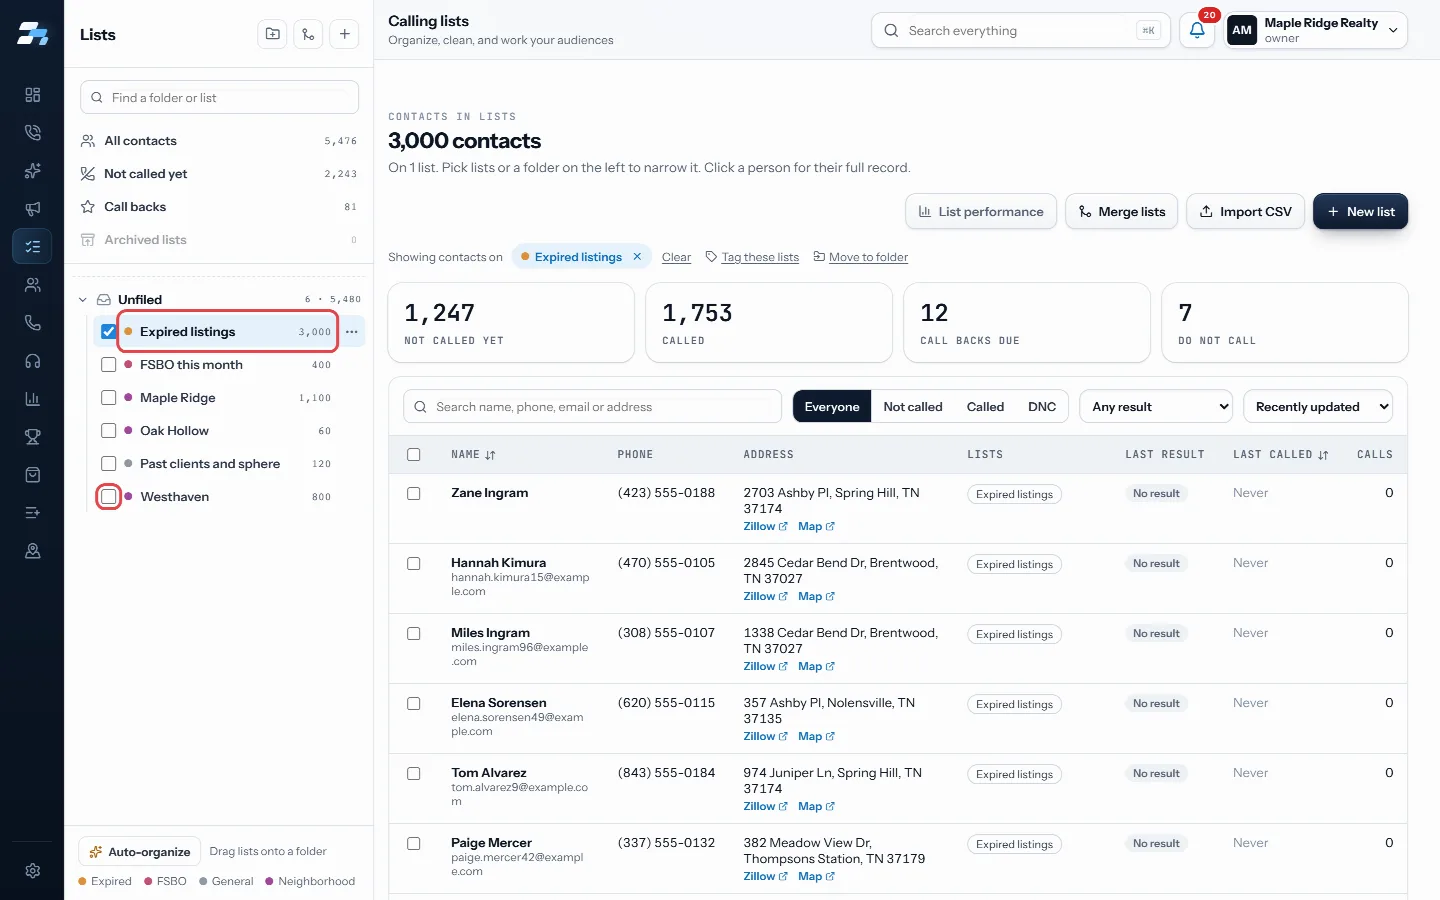
Task: Check the Westhaven list
Action: tap(108, 497)
